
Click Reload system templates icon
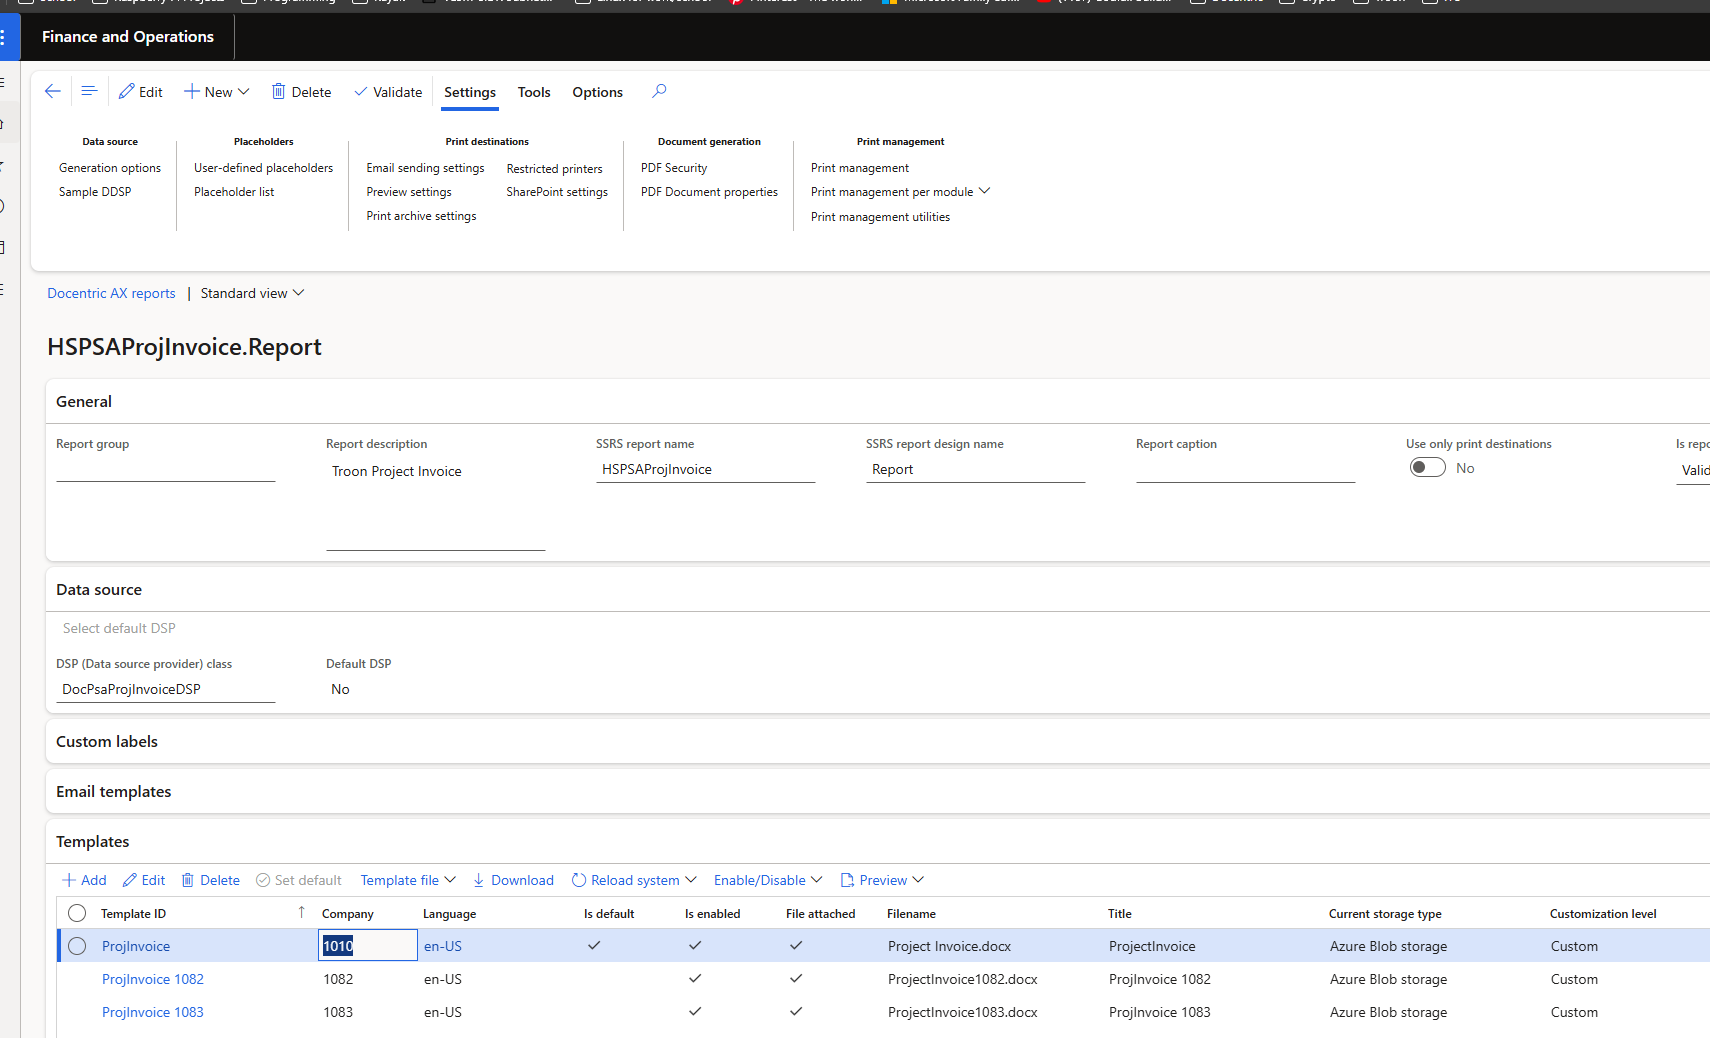[579, 880]
